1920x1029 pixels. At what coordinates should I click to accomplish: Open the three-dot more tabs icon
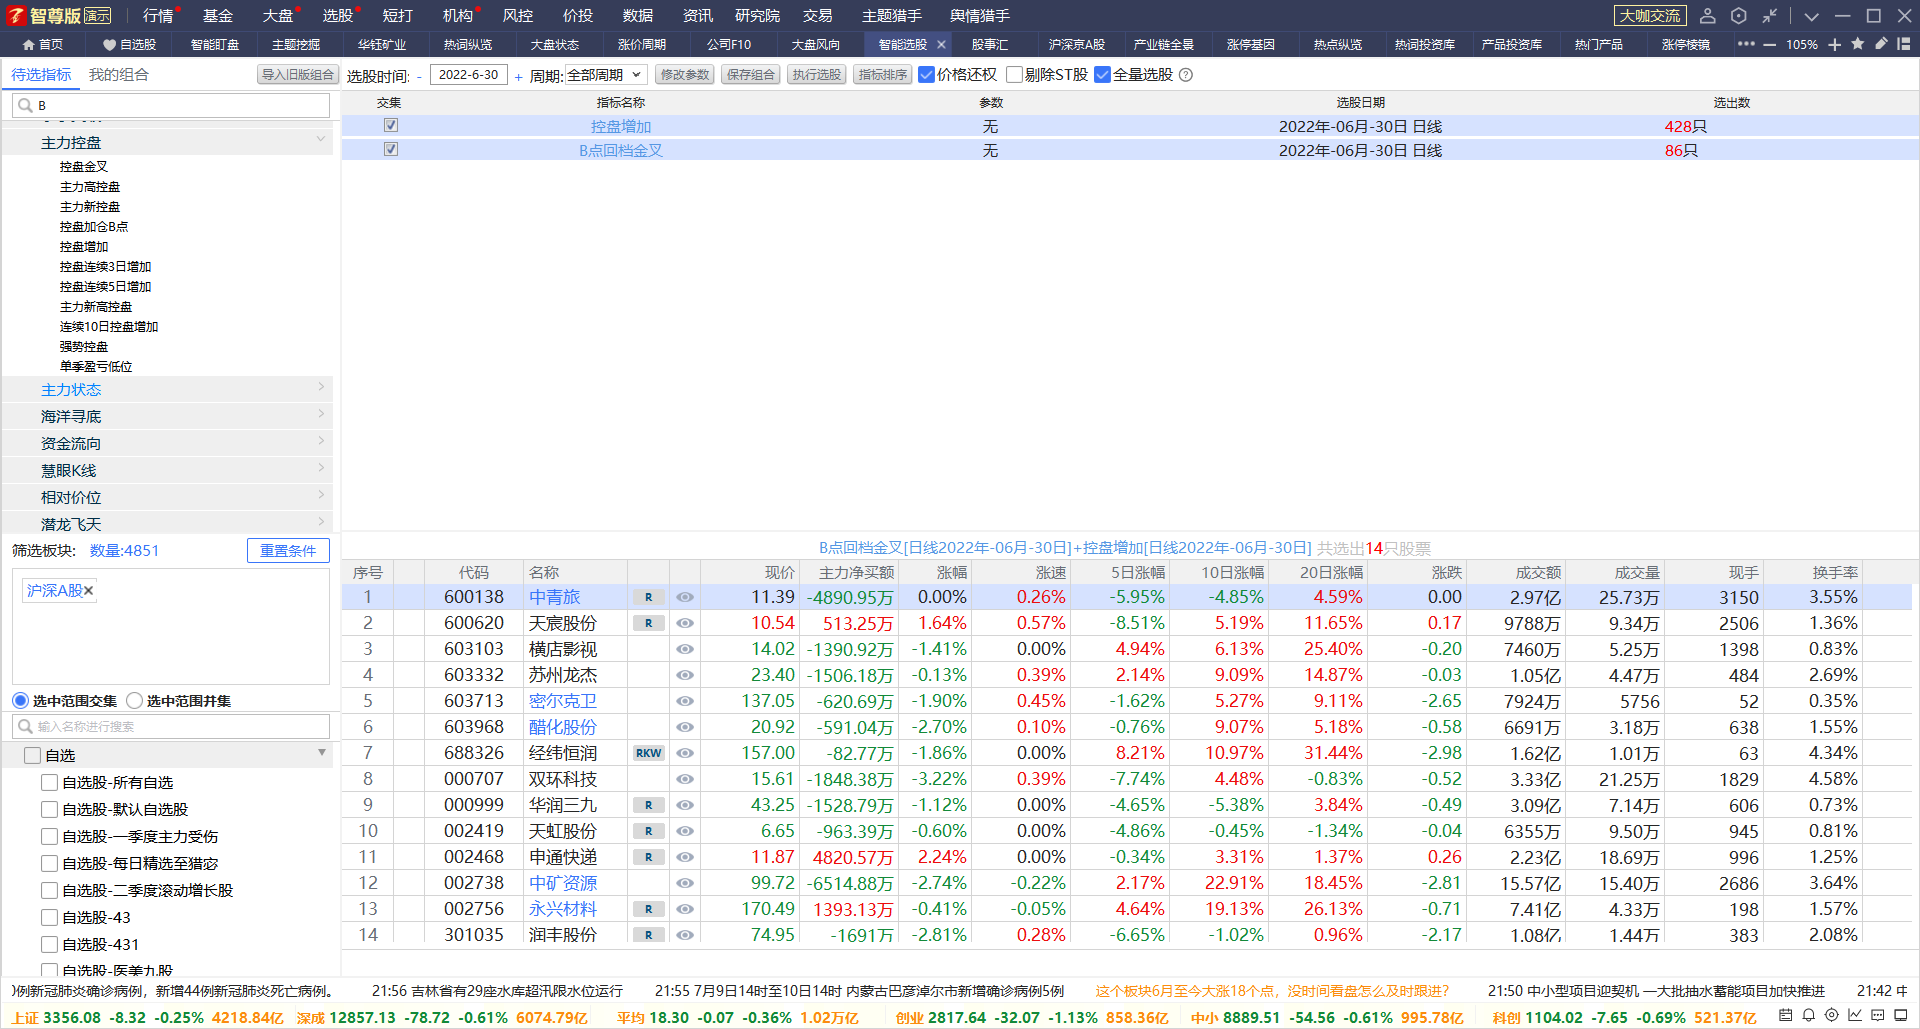(1746, 44)
